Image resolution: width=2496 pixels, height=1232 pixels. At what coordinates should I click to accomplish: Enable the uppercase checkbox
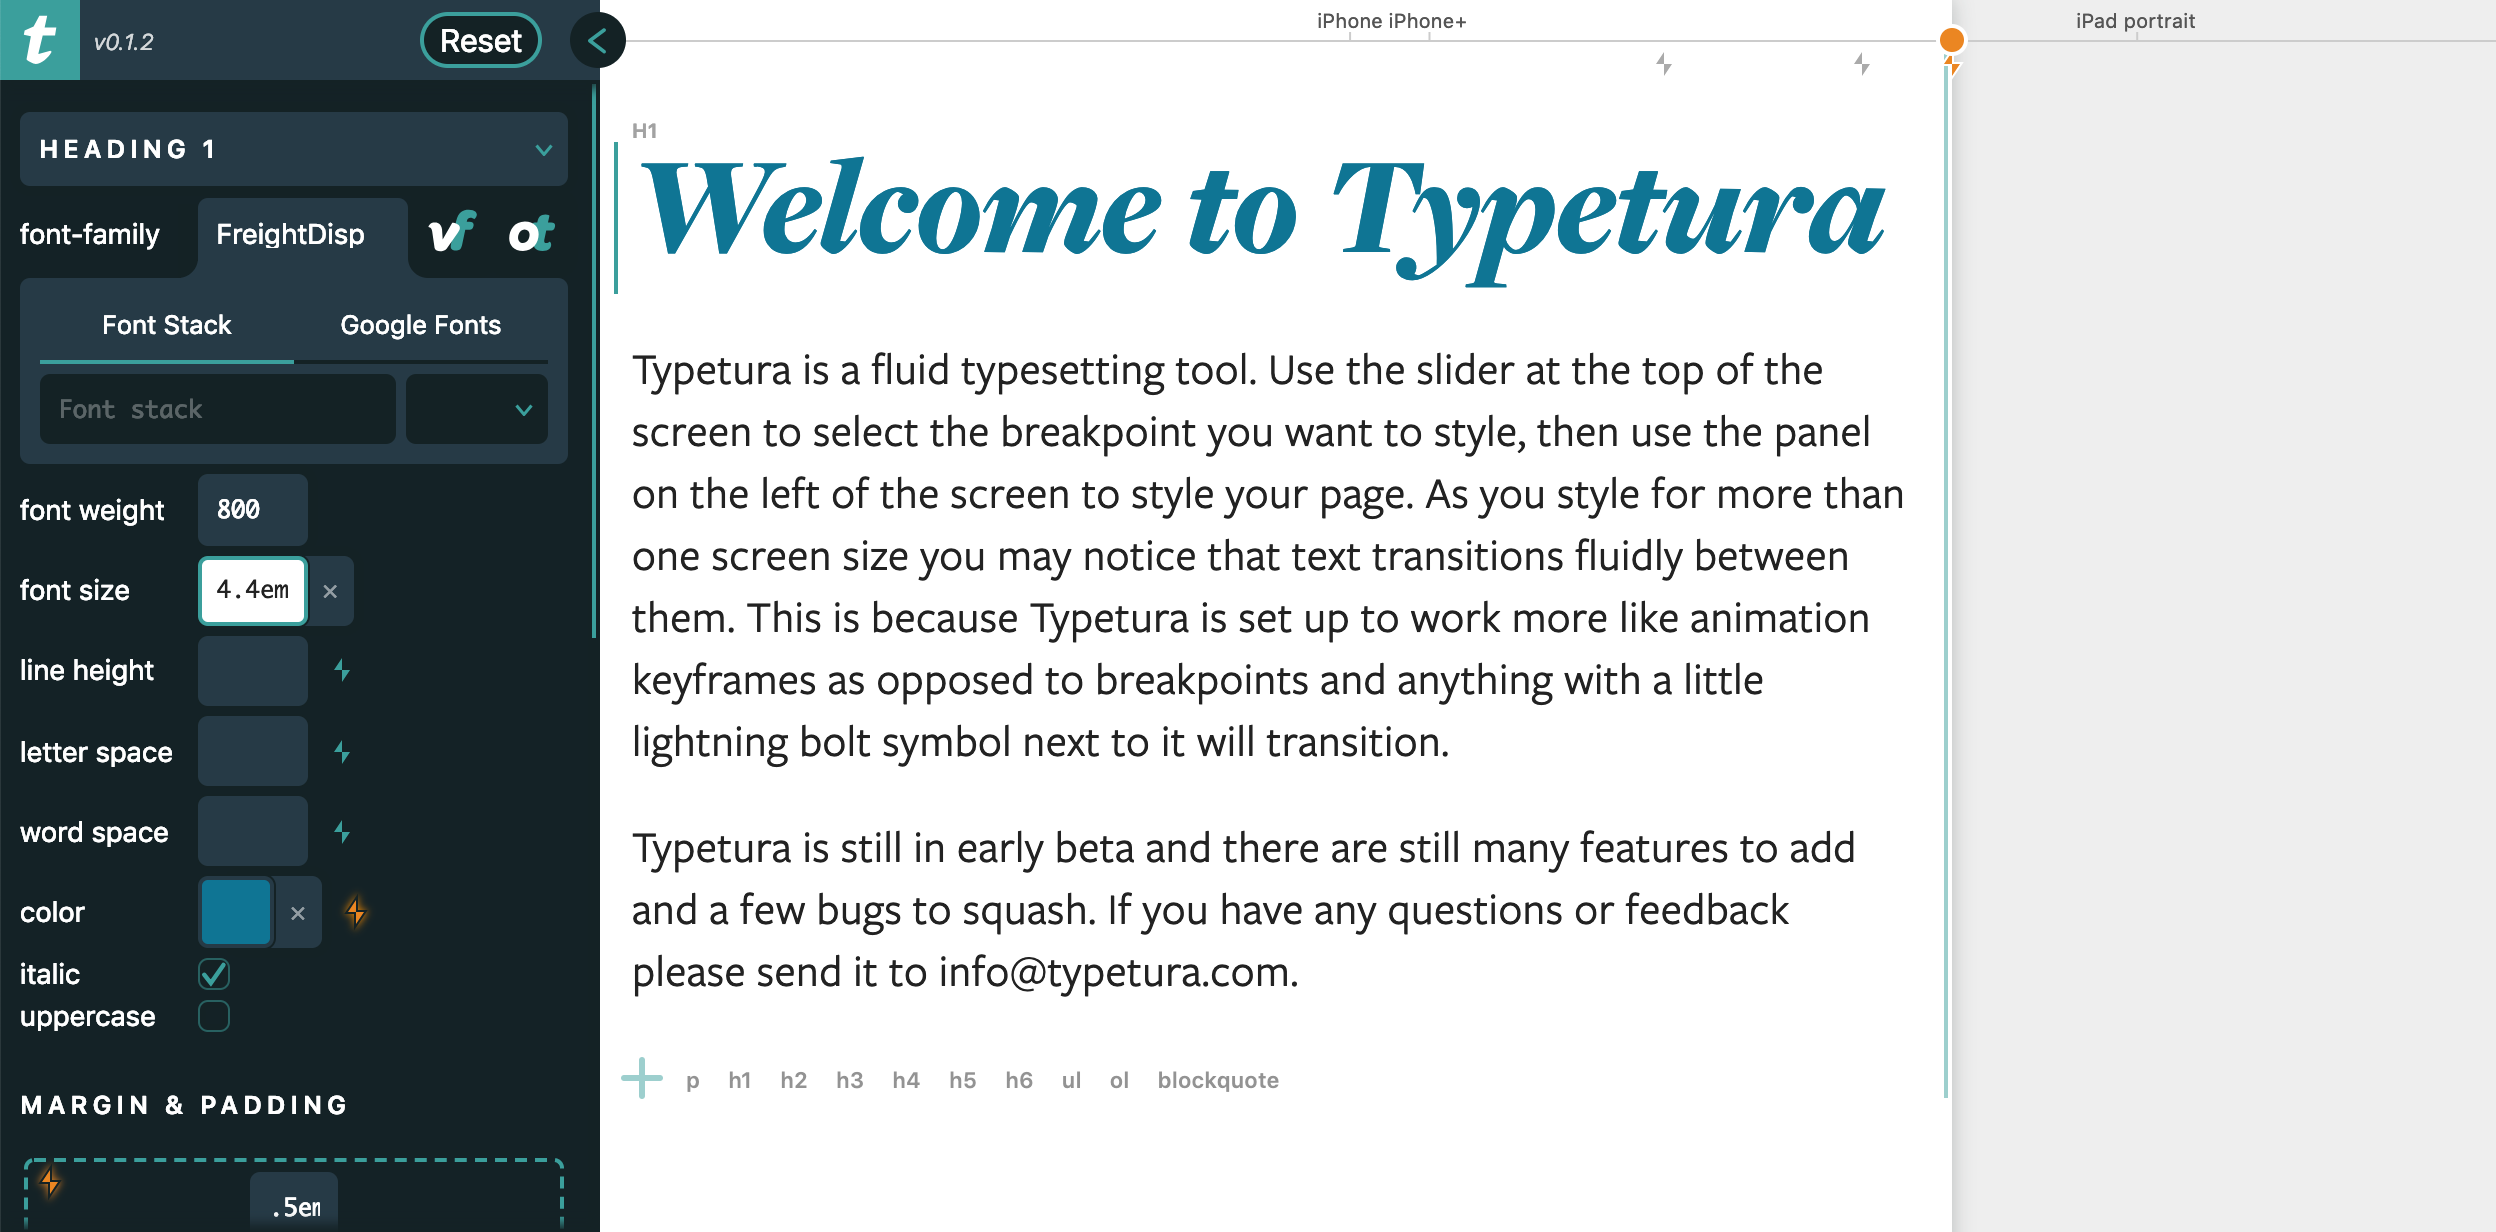coord(213,1016)
